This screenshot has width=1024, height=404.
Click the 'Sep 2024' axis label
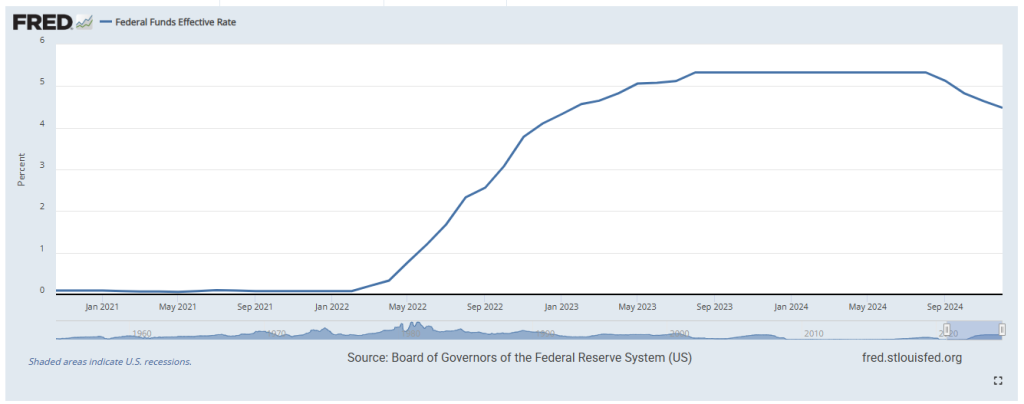[x=944, y=306]
